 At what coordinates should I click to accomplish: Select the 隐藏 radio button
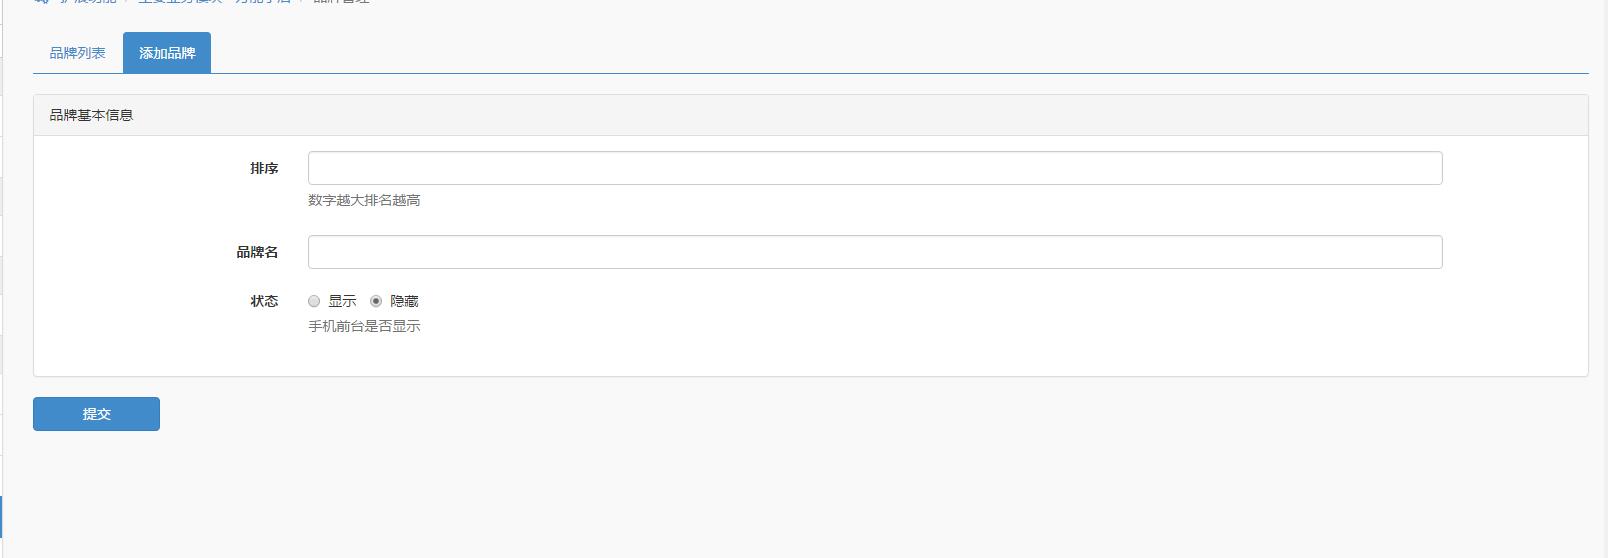pos(376,301)
